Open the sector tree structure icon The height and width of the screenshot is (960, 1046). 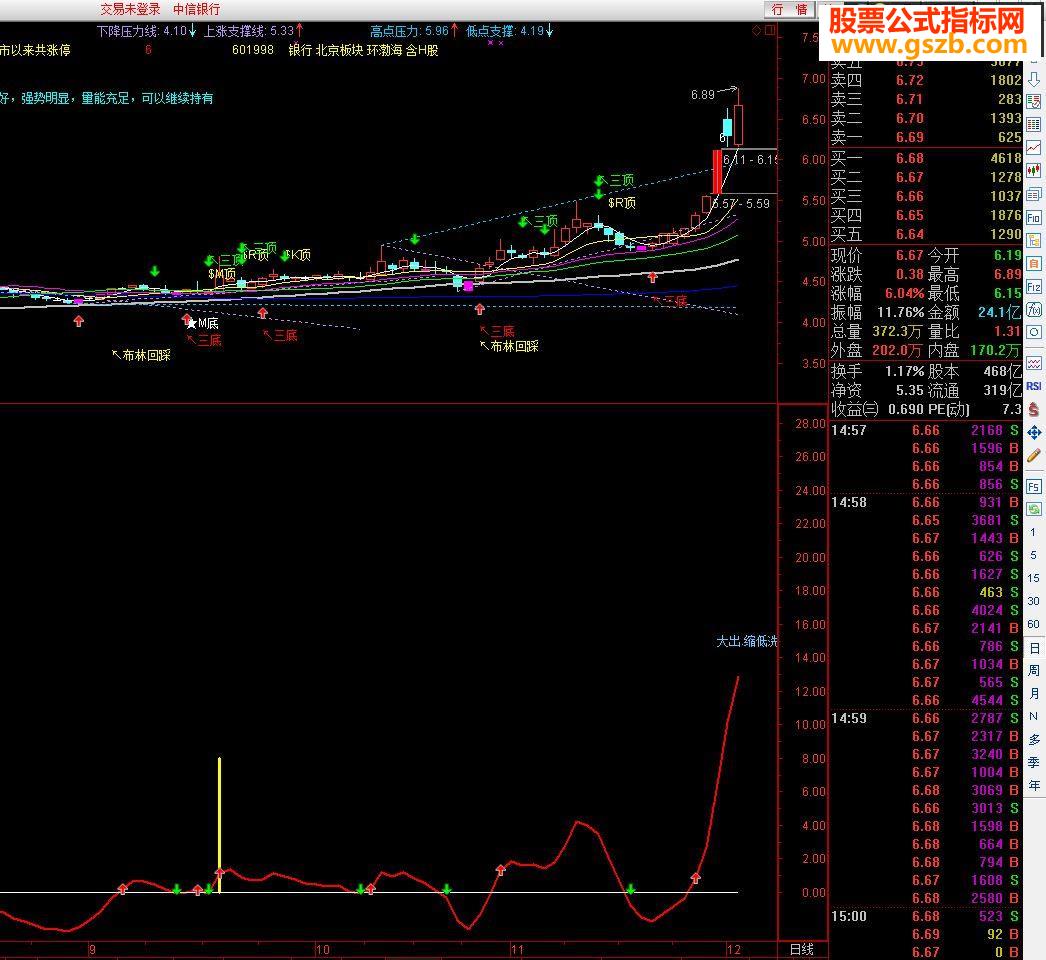pyautogui.click(x=1033, y=240)
